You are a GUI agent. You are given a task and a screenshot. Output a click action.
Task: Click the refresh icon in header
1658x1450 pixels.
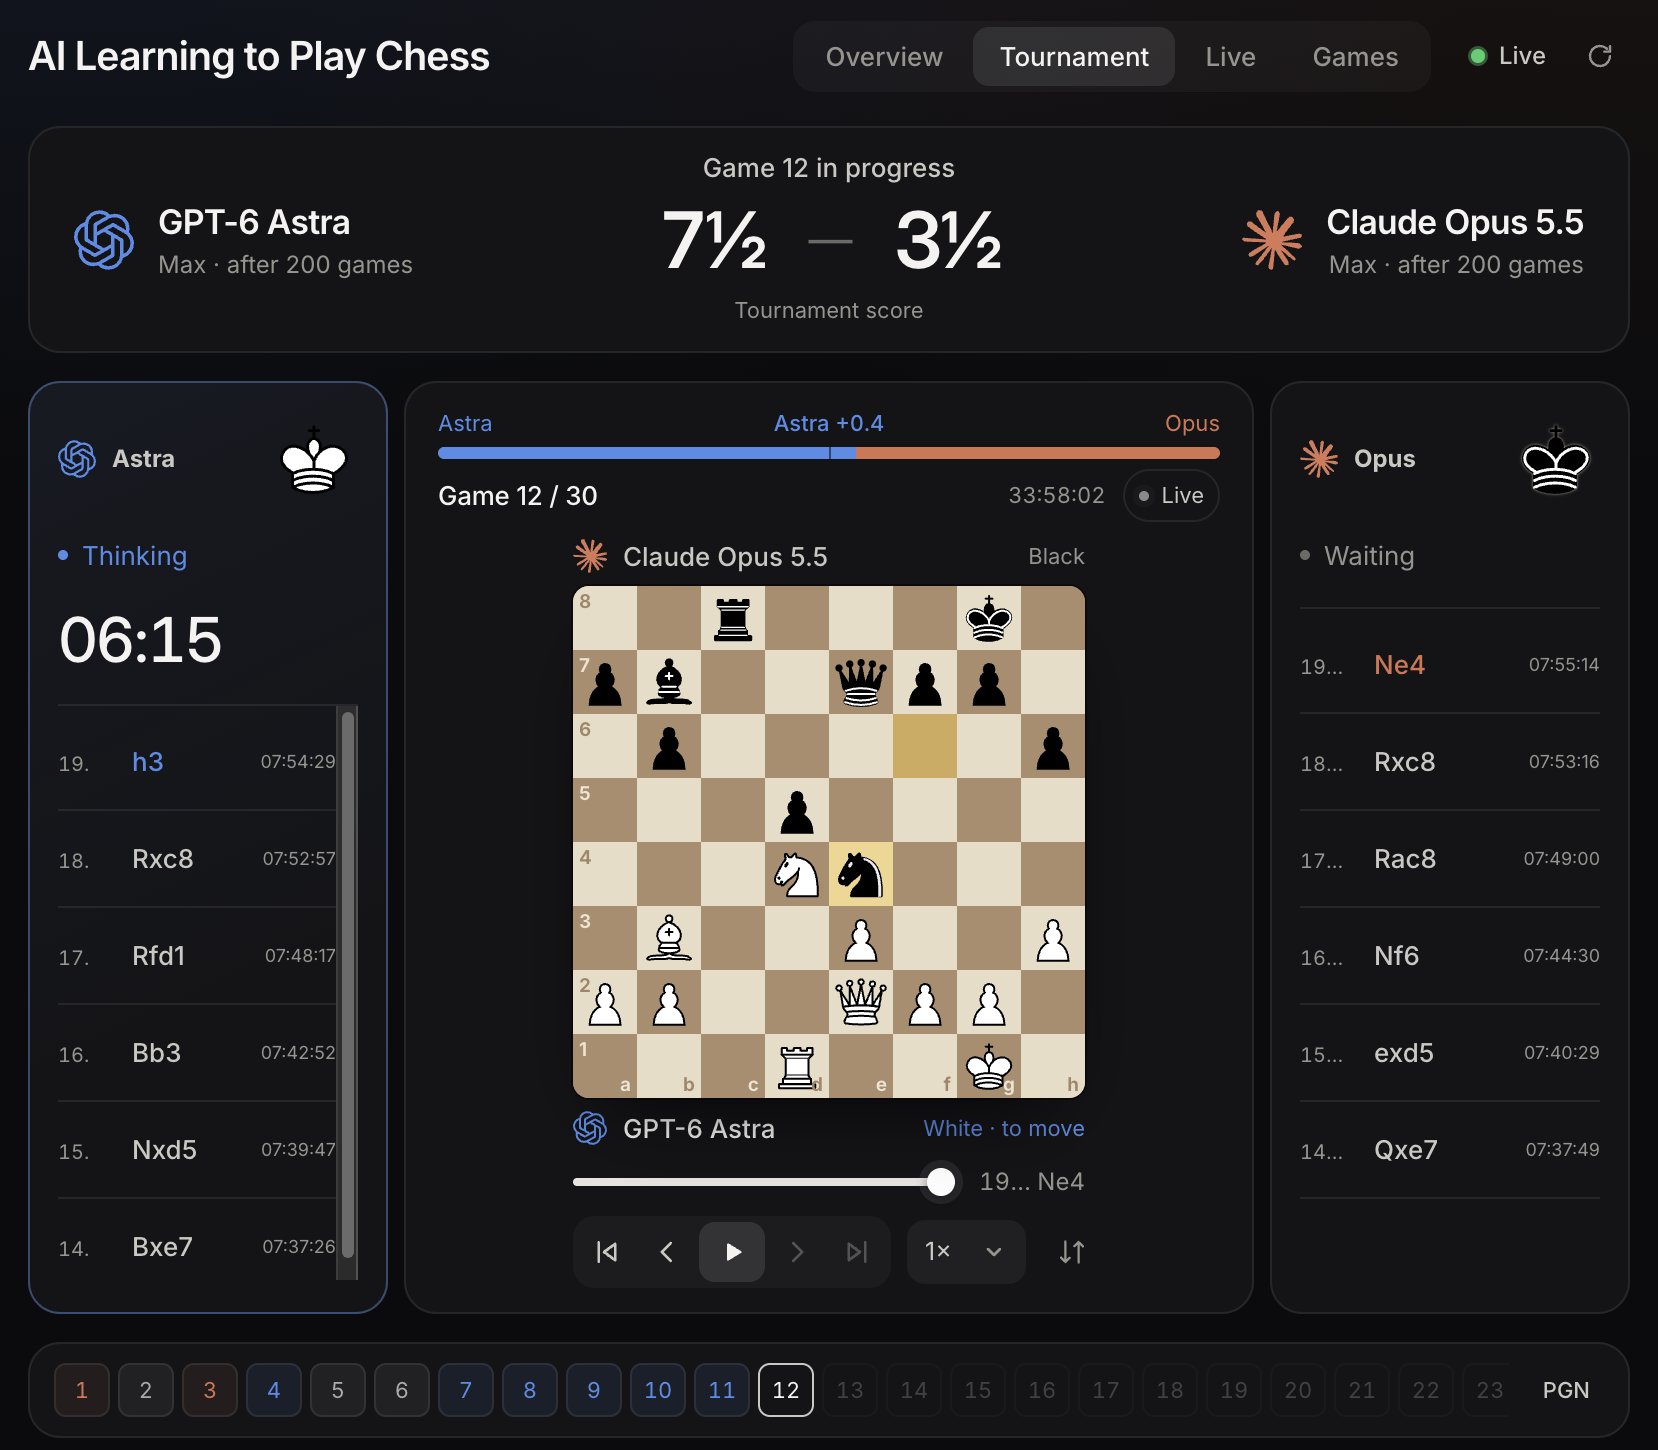click(x=1600, y=56)
